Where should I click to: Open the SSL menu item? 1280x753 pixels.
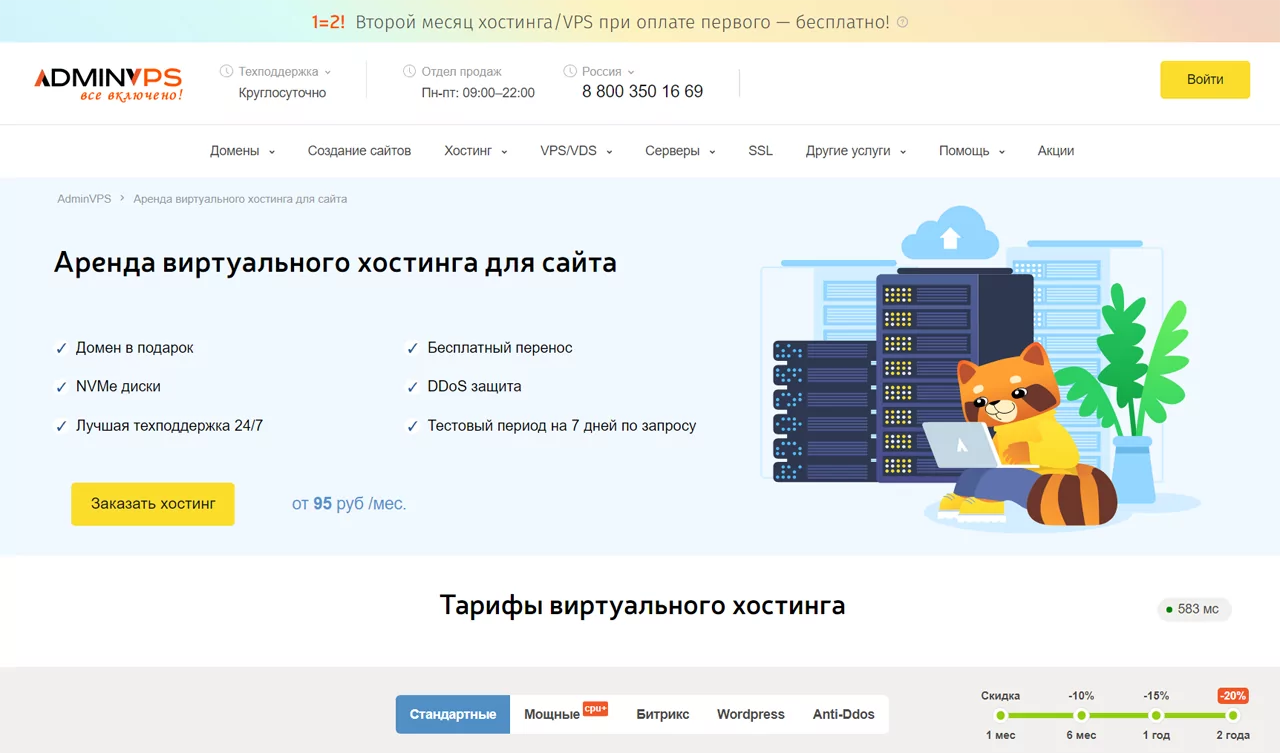pos(760,151)
